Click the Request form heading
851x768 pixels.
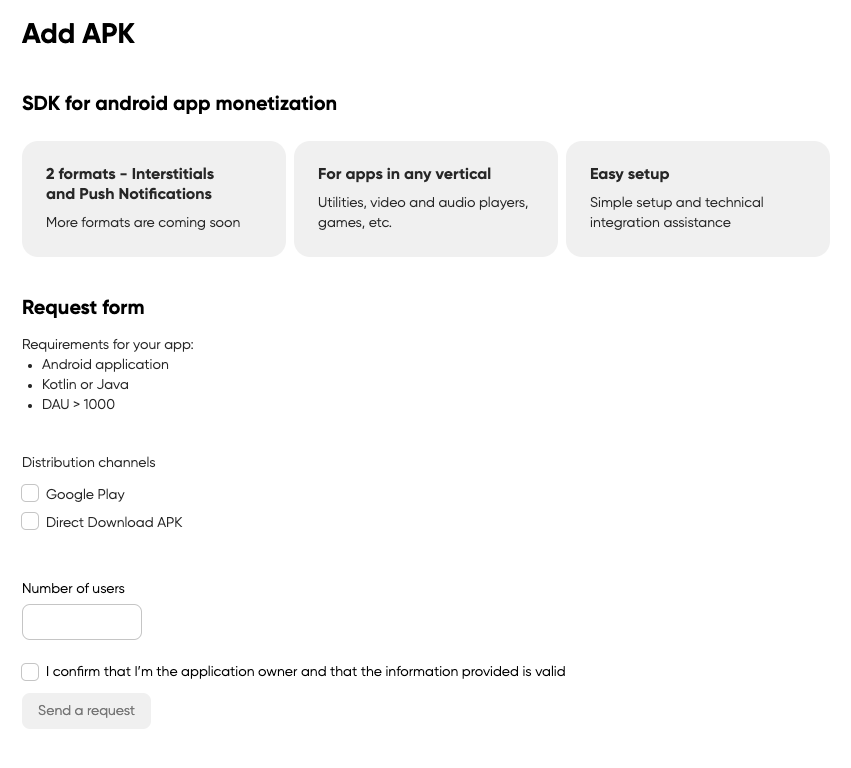click(x=83, y=308)
